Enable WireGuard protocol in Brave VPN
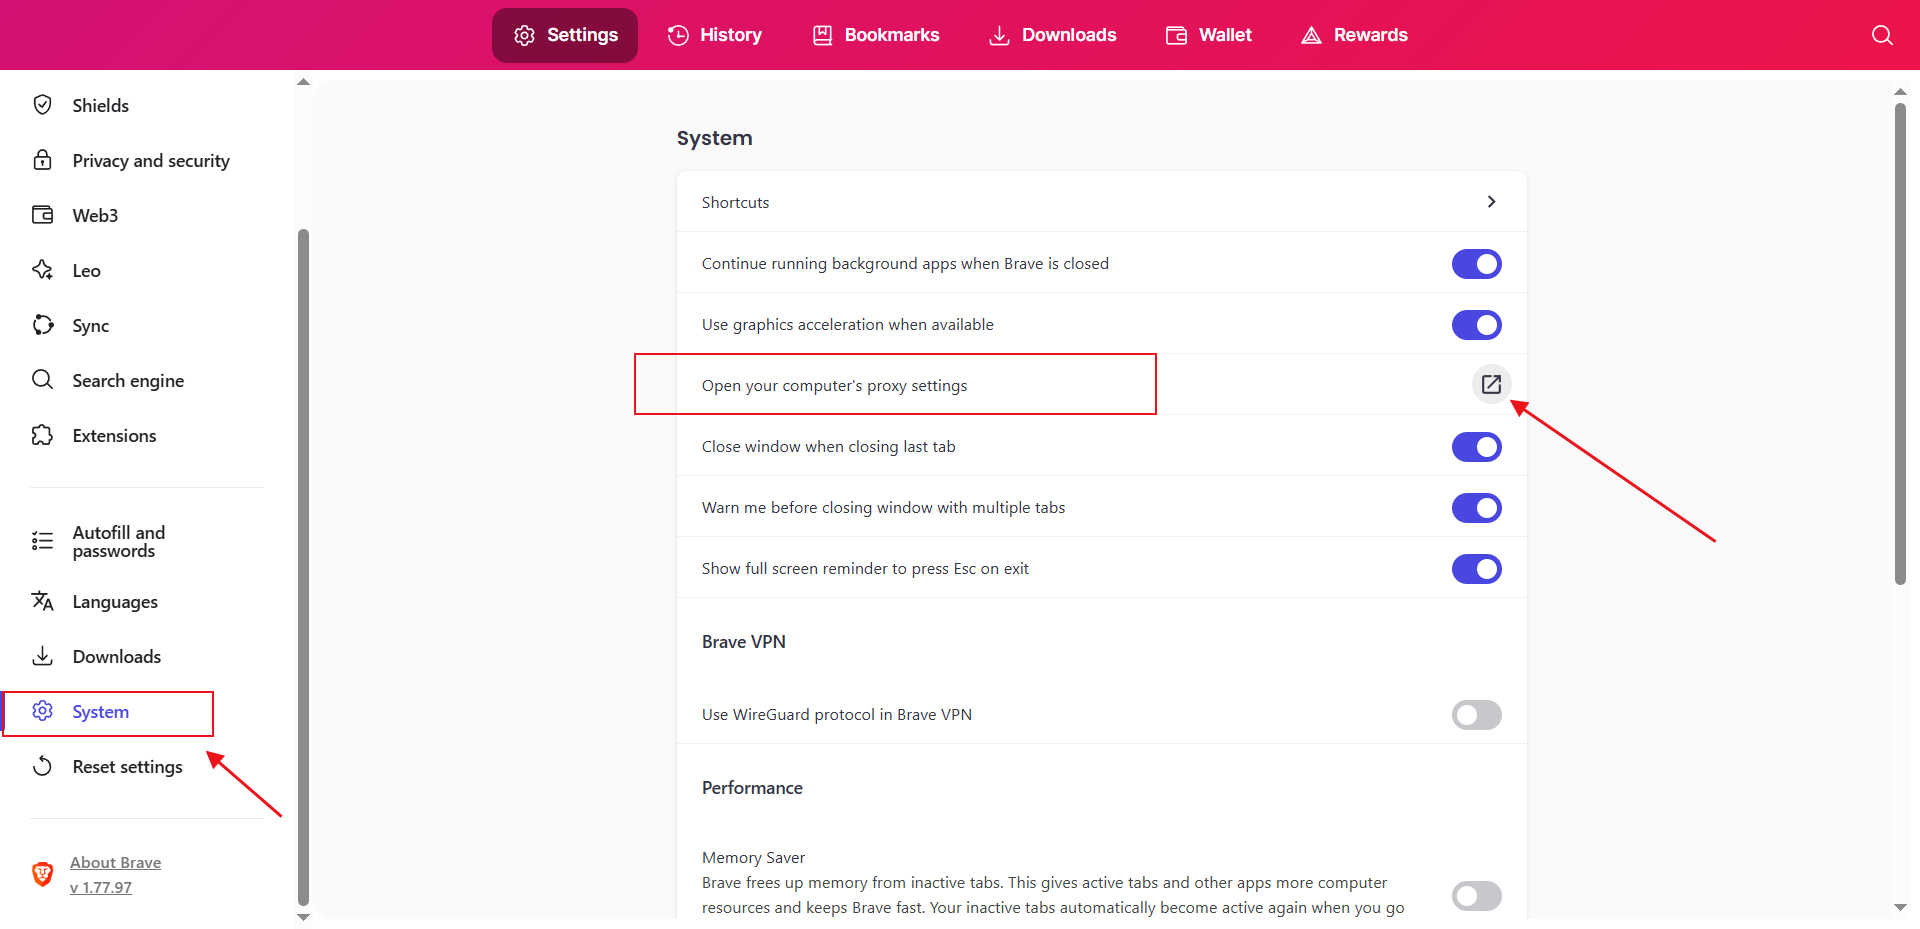 click(x=1476, y=715)
